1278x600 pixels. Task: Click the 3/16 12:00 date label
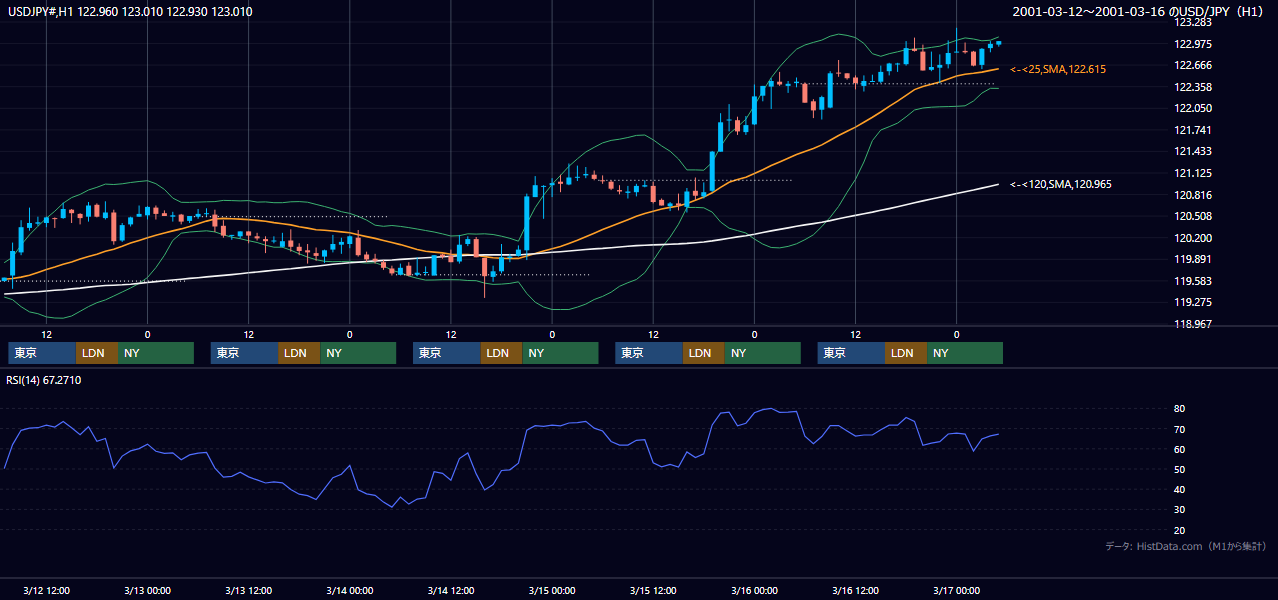[855, 590]
